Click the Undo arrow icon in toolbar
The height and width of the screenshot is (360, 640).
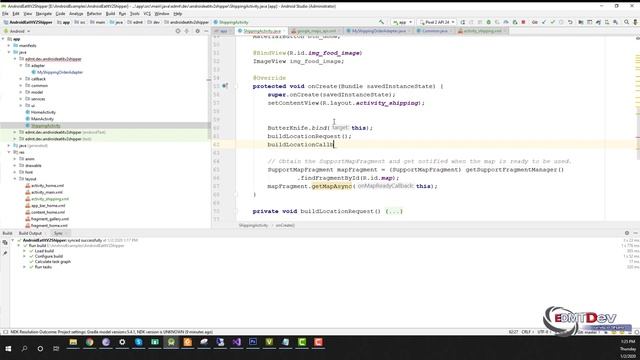click(x=570, y=22)
